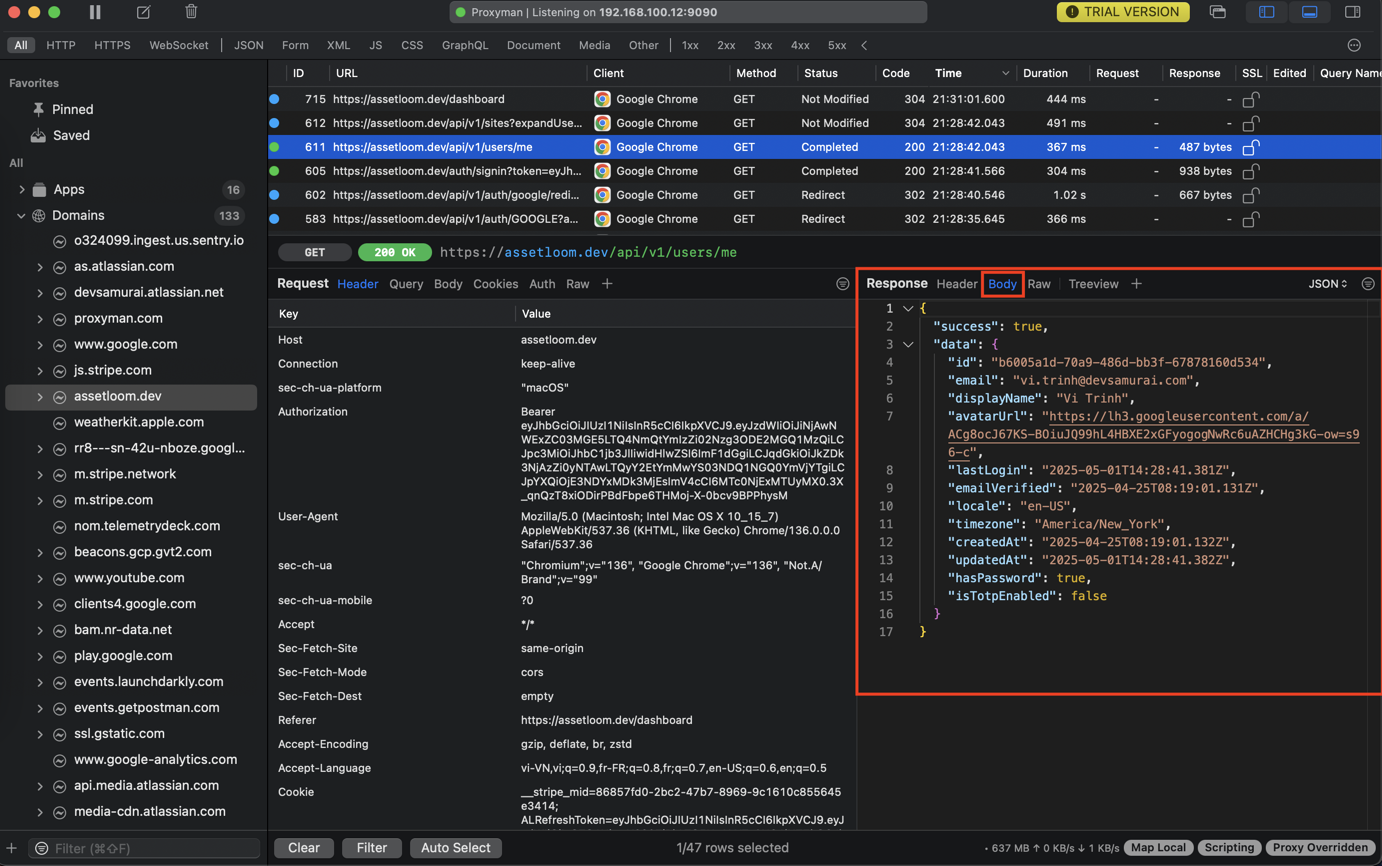
Task: Toggle the 4xx status filter
Action: pos(800,45)
